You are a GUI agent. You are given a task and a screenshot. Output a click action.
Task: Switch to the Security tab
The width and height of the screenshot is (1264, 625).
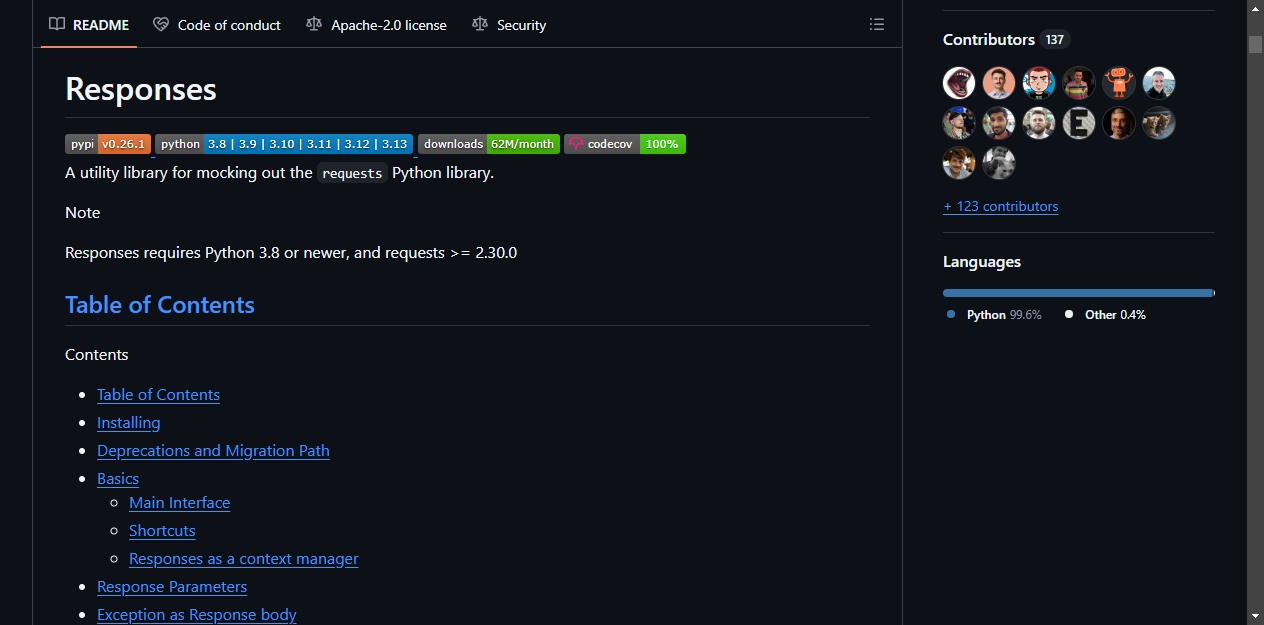509,25
